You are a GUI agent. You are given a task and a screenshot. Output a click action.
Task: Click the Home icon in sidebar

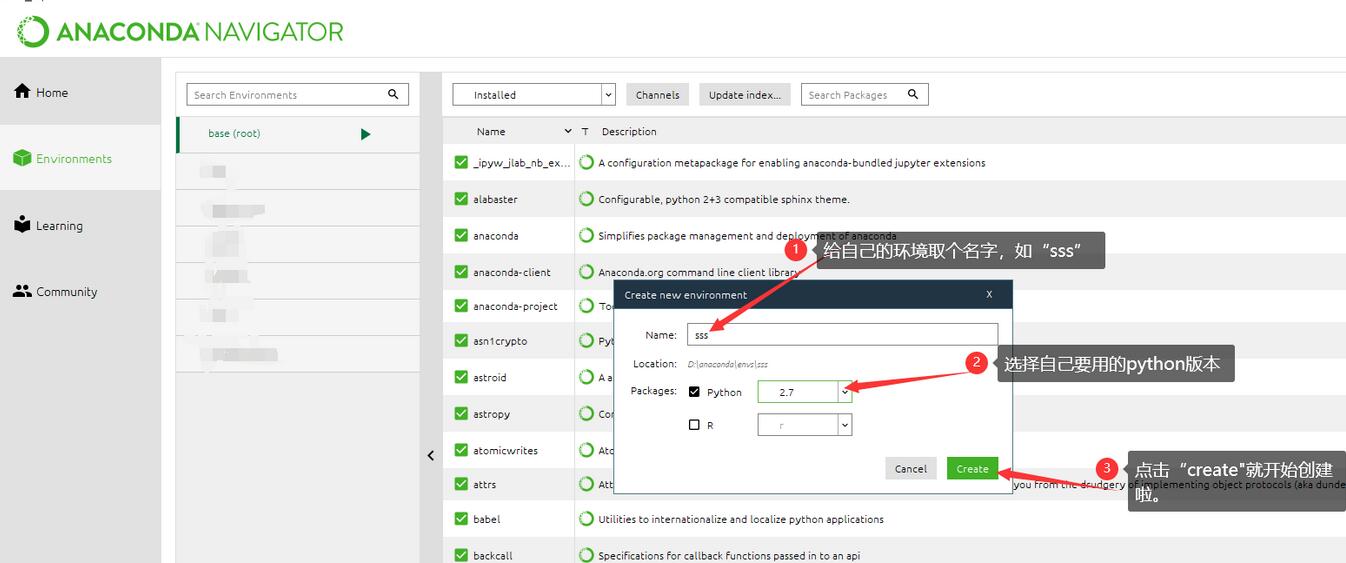click(x=22, y=92)
